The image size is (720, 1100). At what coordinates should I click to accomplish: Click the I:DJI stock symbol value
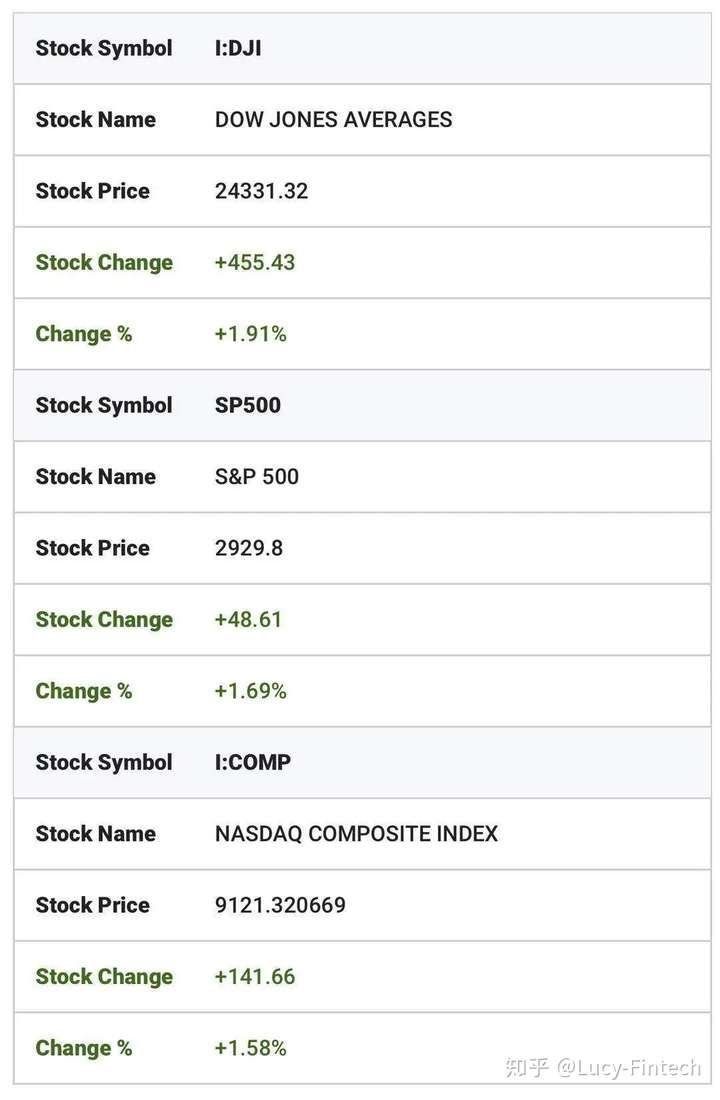click(x=238, y=48)
